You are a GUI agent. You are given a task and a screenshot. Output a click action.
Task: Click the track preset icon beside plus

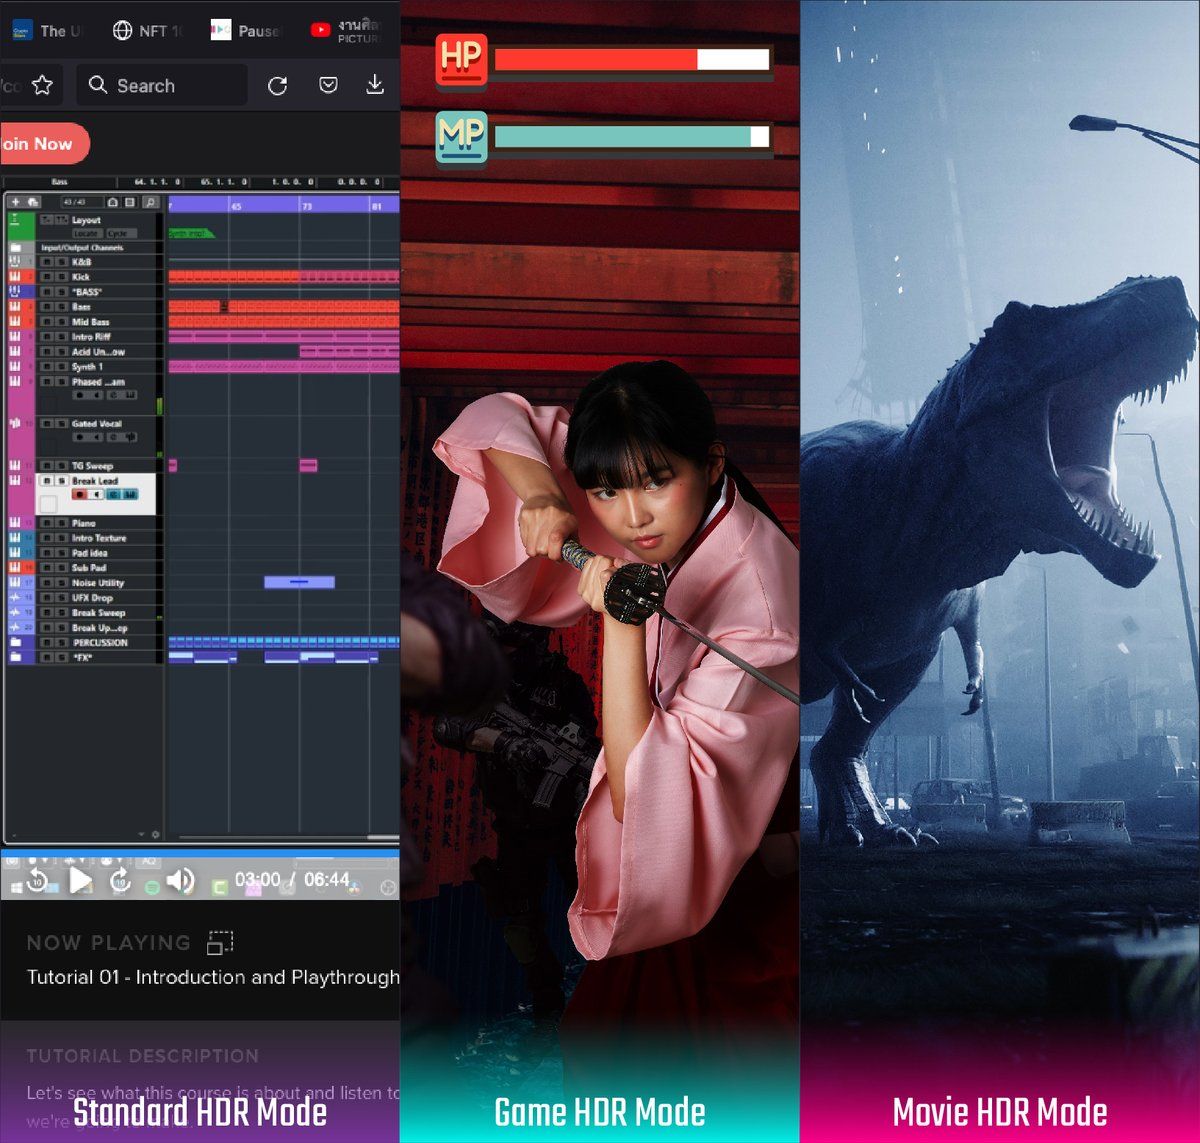(33, 202)
